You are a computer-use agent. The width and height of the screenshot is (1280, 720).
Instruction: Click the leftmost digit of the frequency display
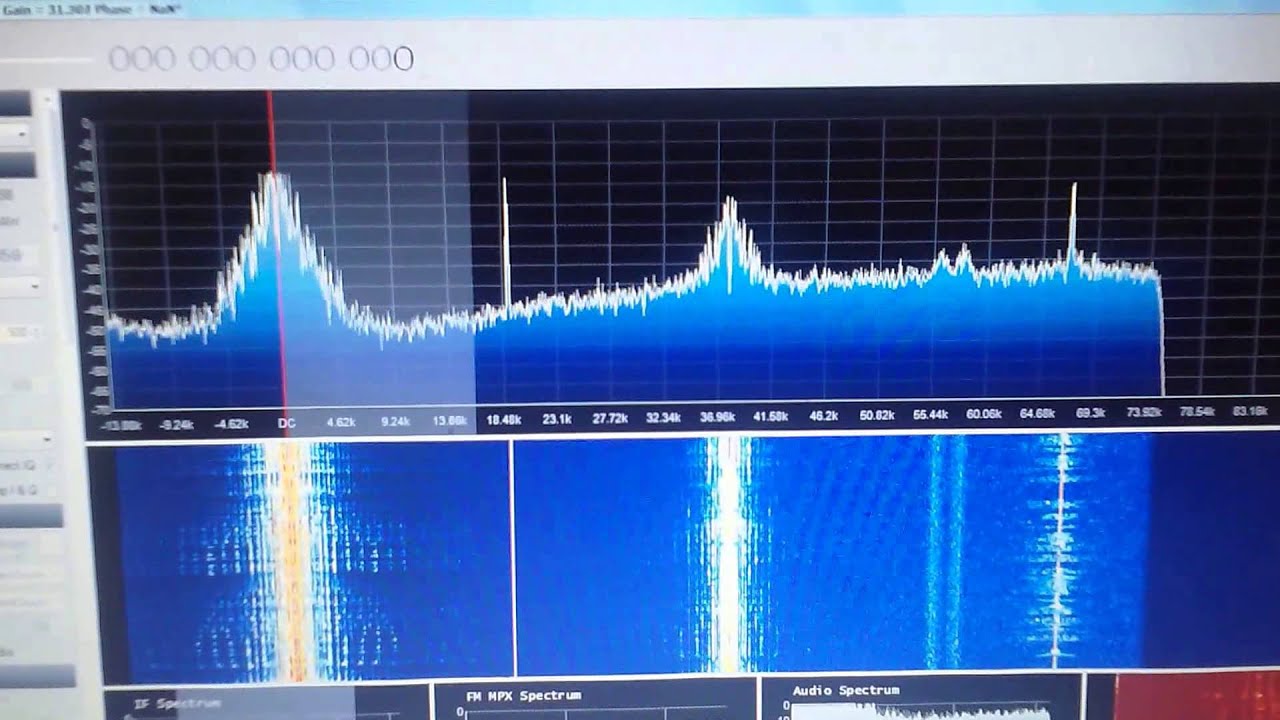[119, 59]
